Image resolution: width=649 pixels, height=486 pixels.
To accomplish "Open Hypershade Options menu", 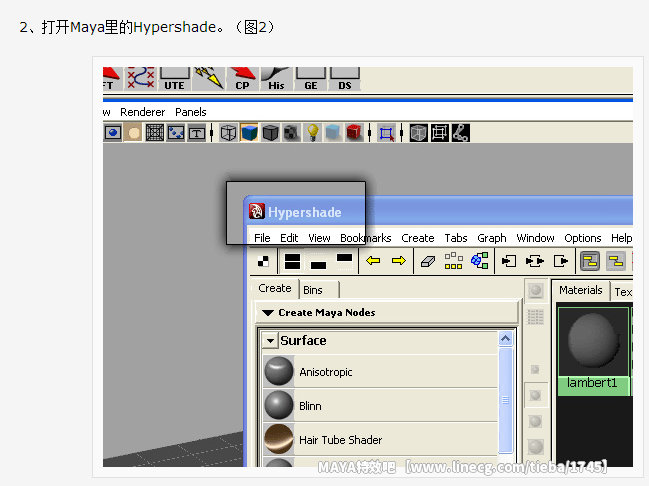I will [x=583, y=238].
